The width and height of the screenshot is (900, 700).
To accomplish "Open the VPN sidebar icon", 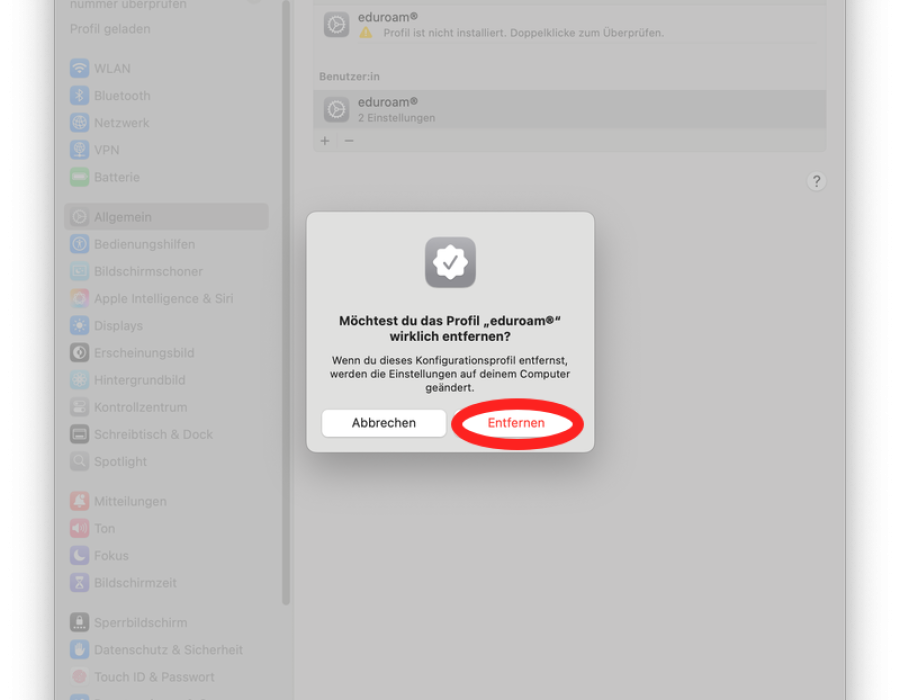I will [x=79, y=150].
